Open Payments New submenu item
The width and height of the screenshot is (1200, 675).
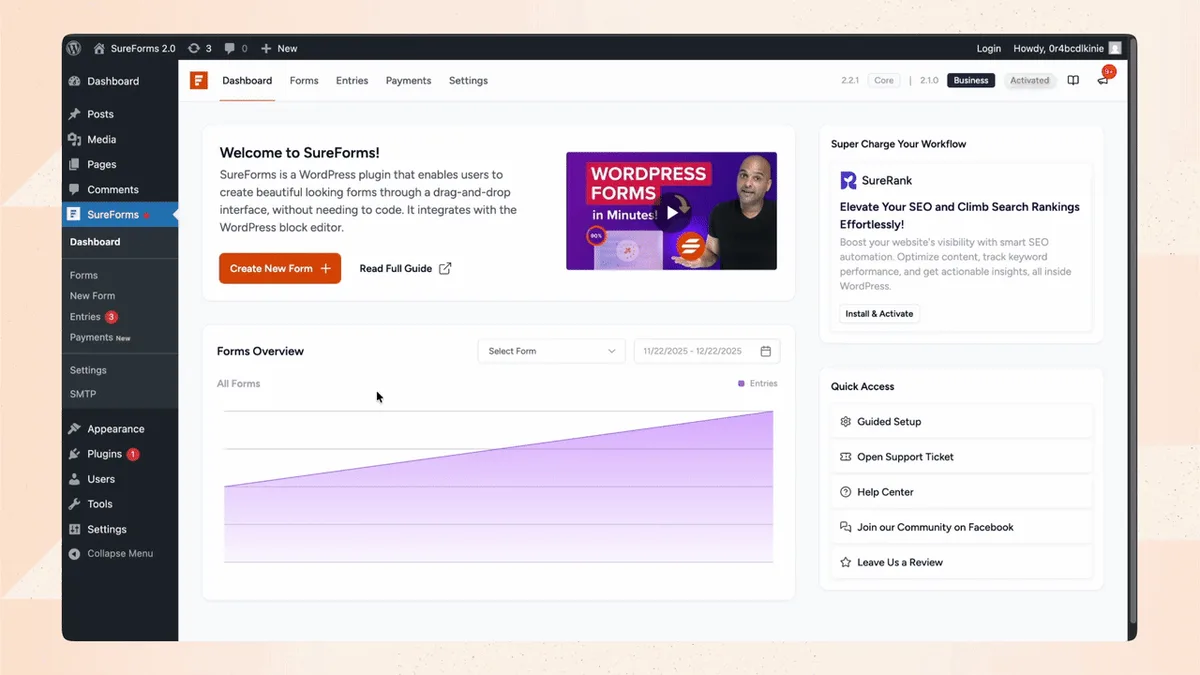100,338
